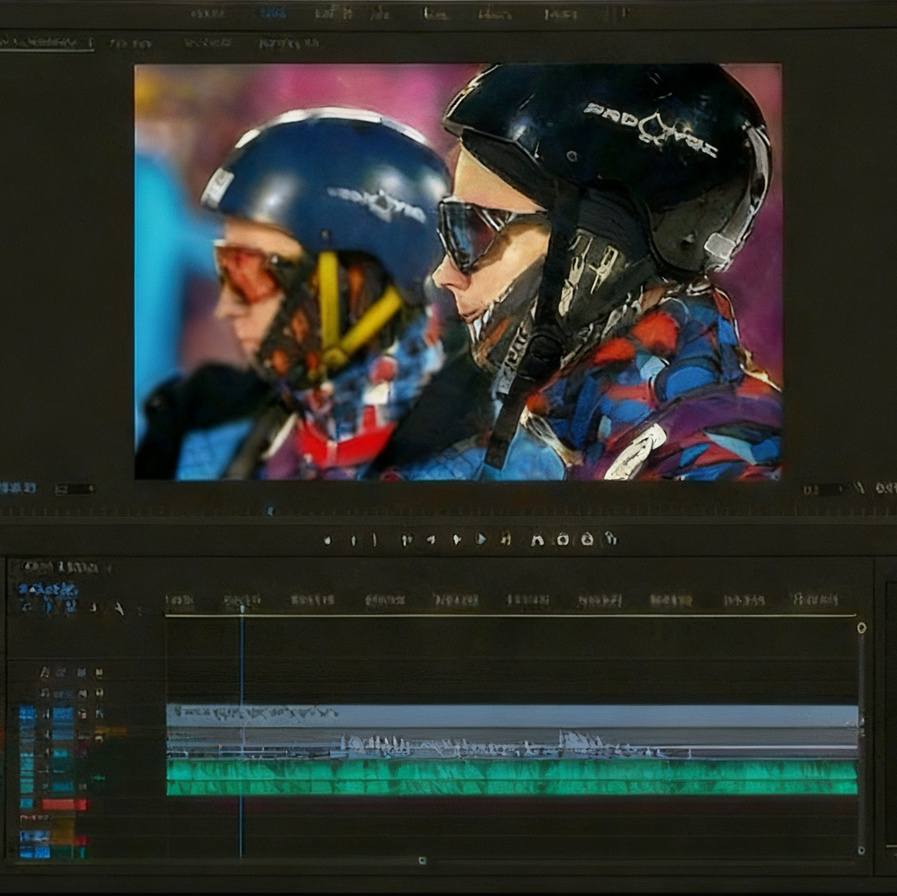This screenshot has width=897, height=896.
Task: Click the Lift icon in the monitor controls
Action: (x=538, y=540)
